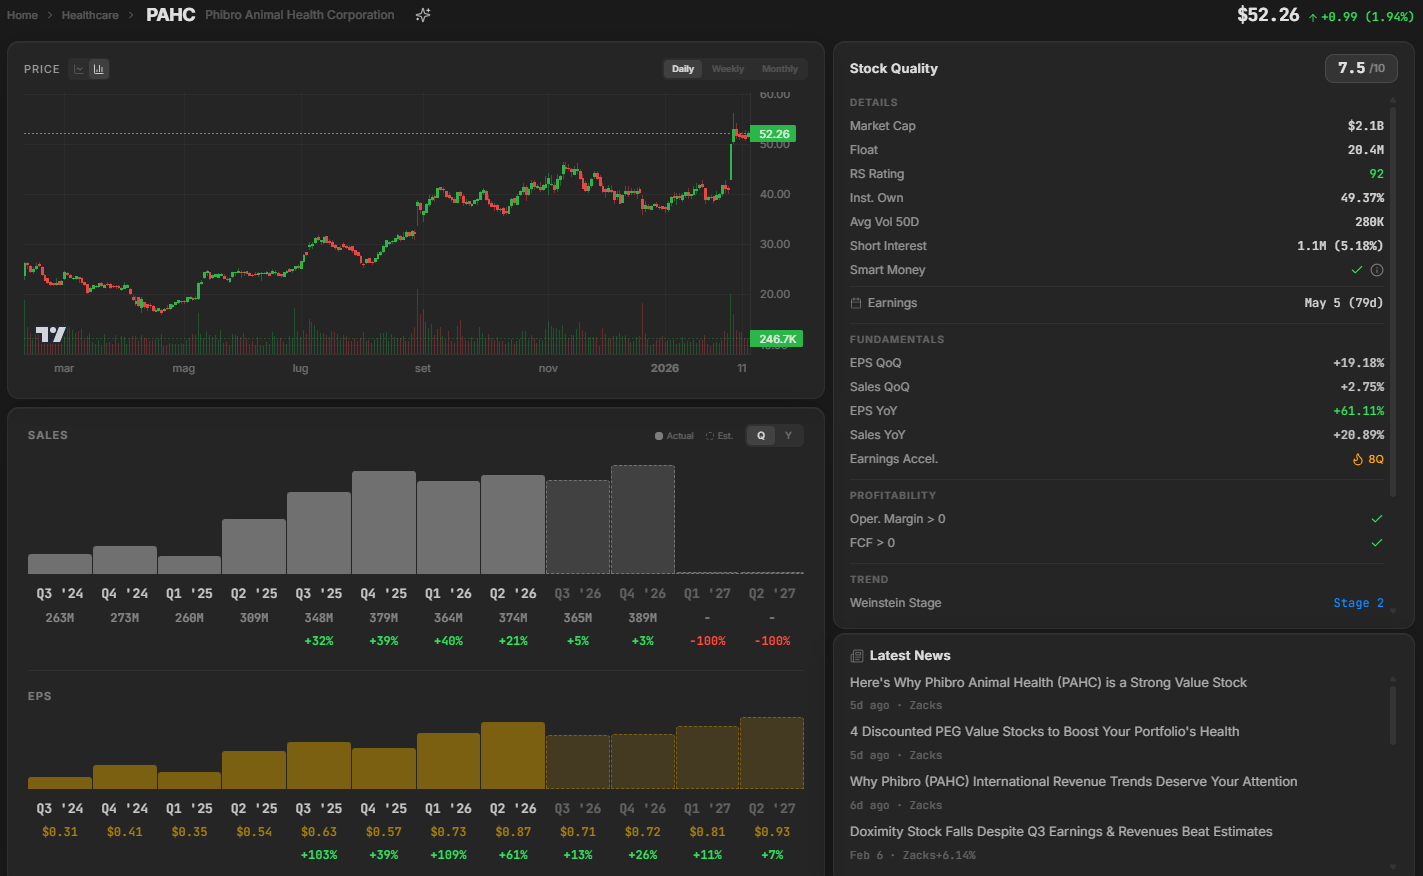Image resolution: width=1423 pixels, height=876 pixels.
Task: Open the Weinstein Stage 2 link
Action: (x=1358, y=603)
